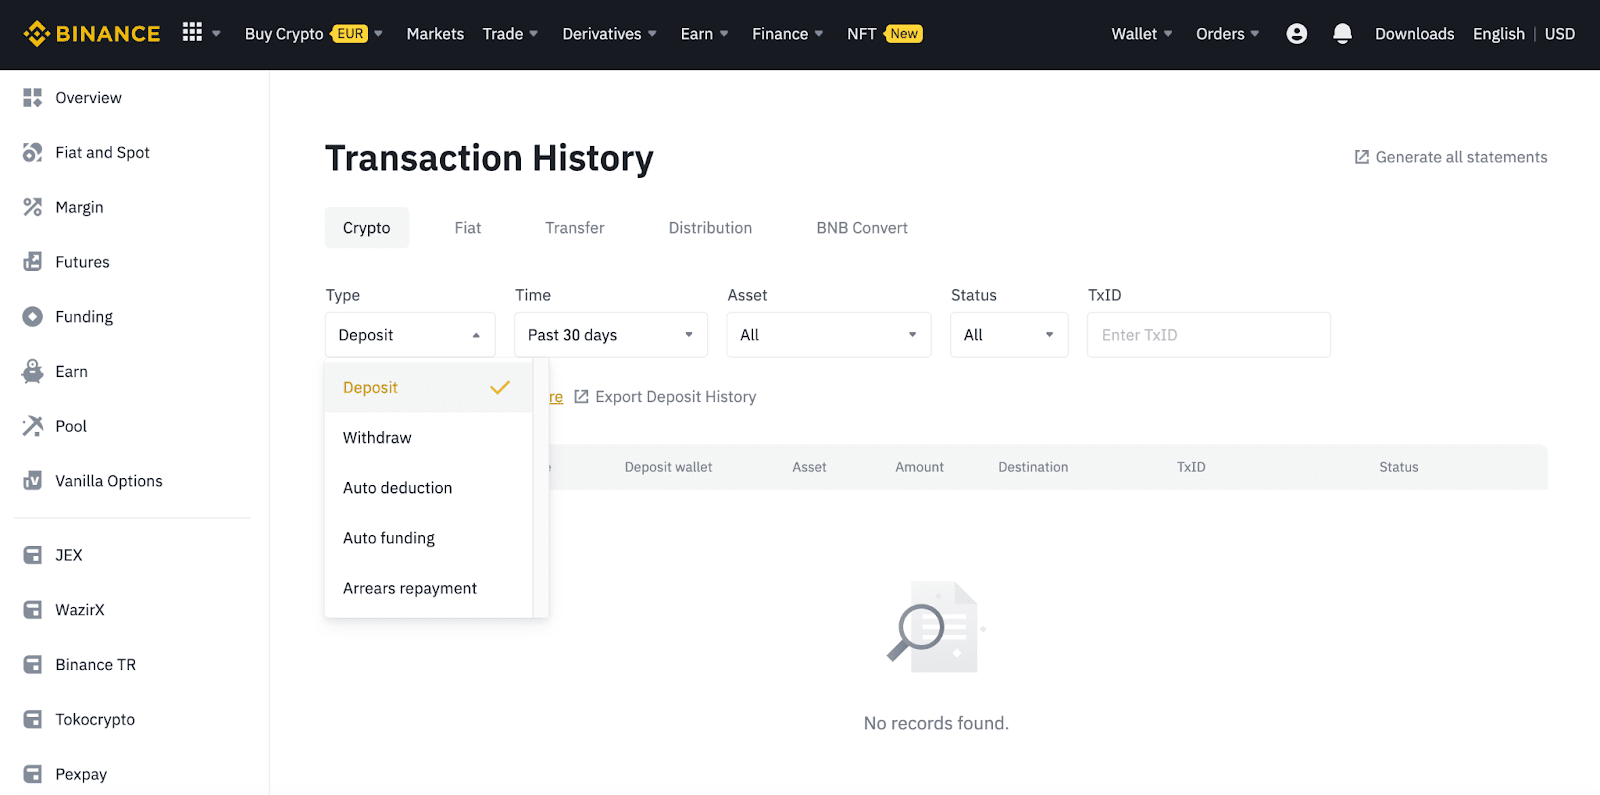
Task: Click the JEX wallet icon
Action: point(33,555)
